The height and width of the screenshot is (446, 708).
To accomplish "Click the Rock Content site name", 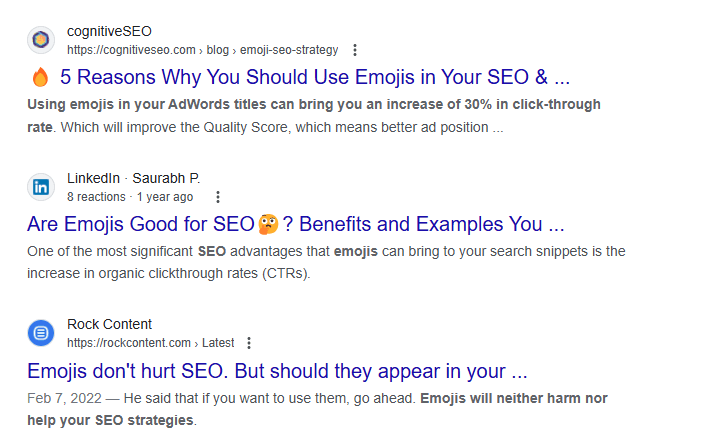I will 109,324.
